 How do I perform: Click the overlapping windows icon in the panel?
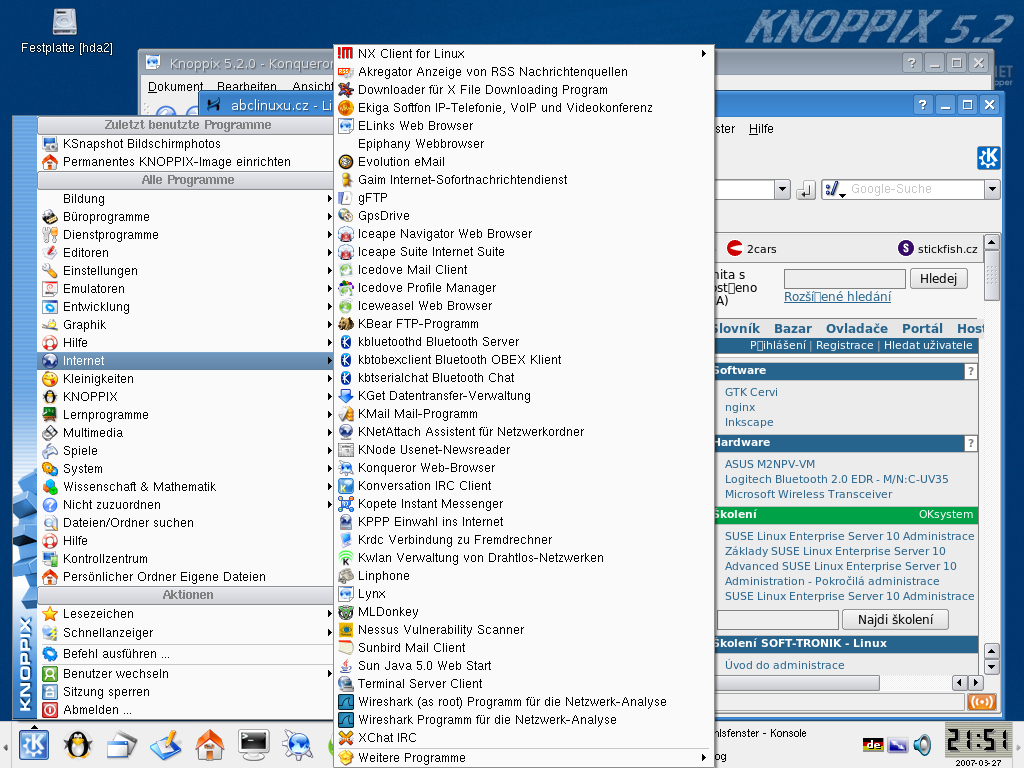(x=121, y=744)
